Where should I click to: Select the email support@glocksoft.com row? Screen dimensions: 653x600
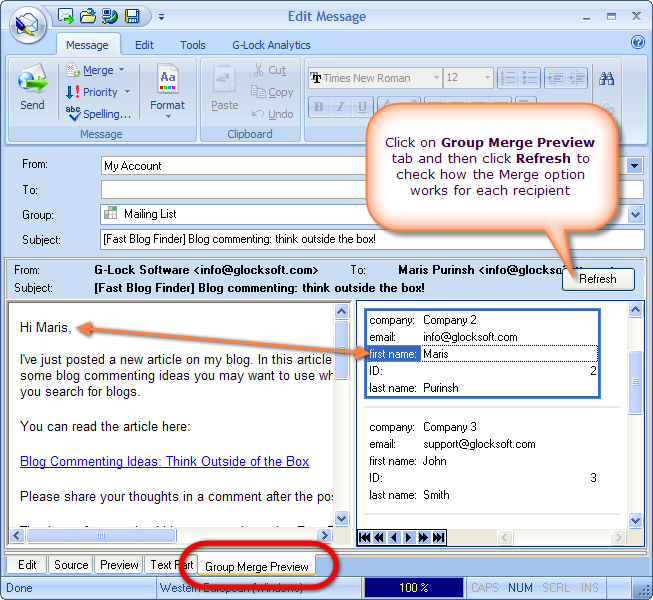pos(482,444)
